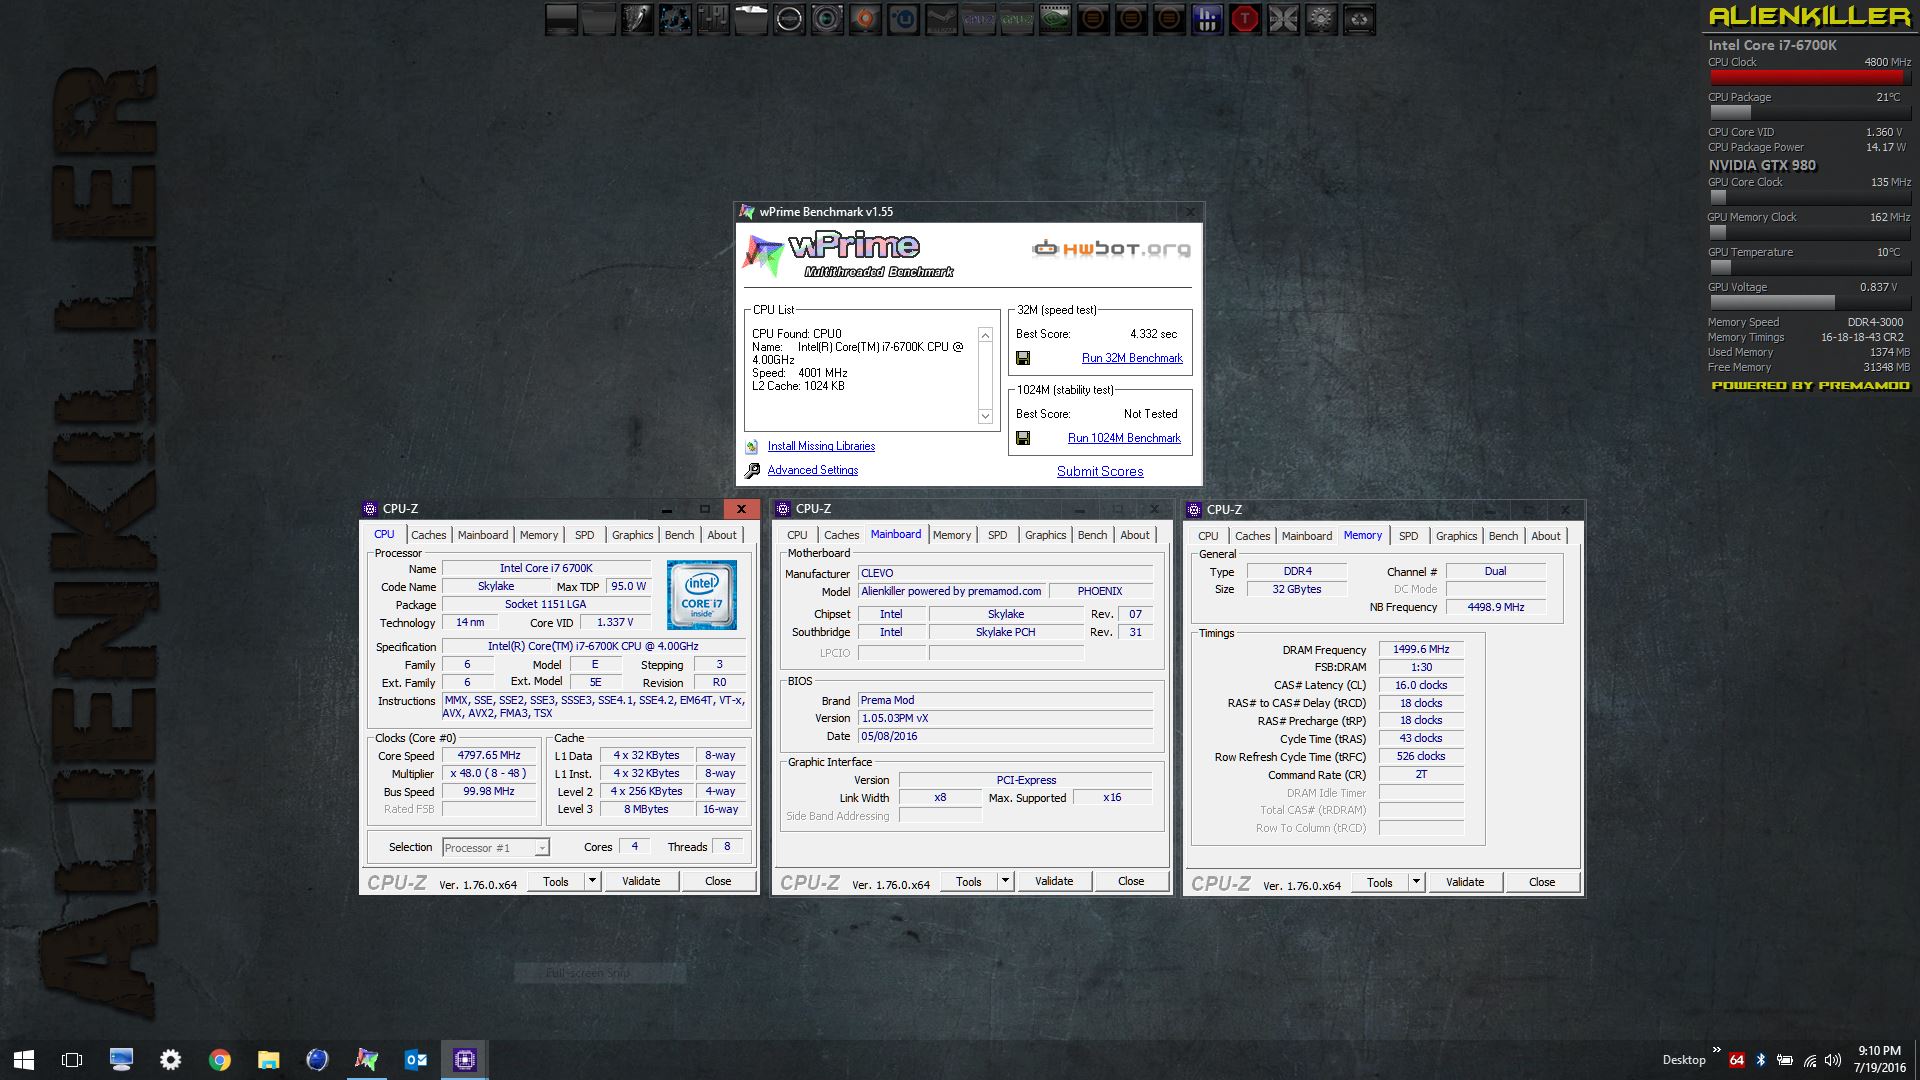Switch to Bench tab in the first CPU-Z window
Viewport: 1920px width, 1080px height.
point(679,535)
